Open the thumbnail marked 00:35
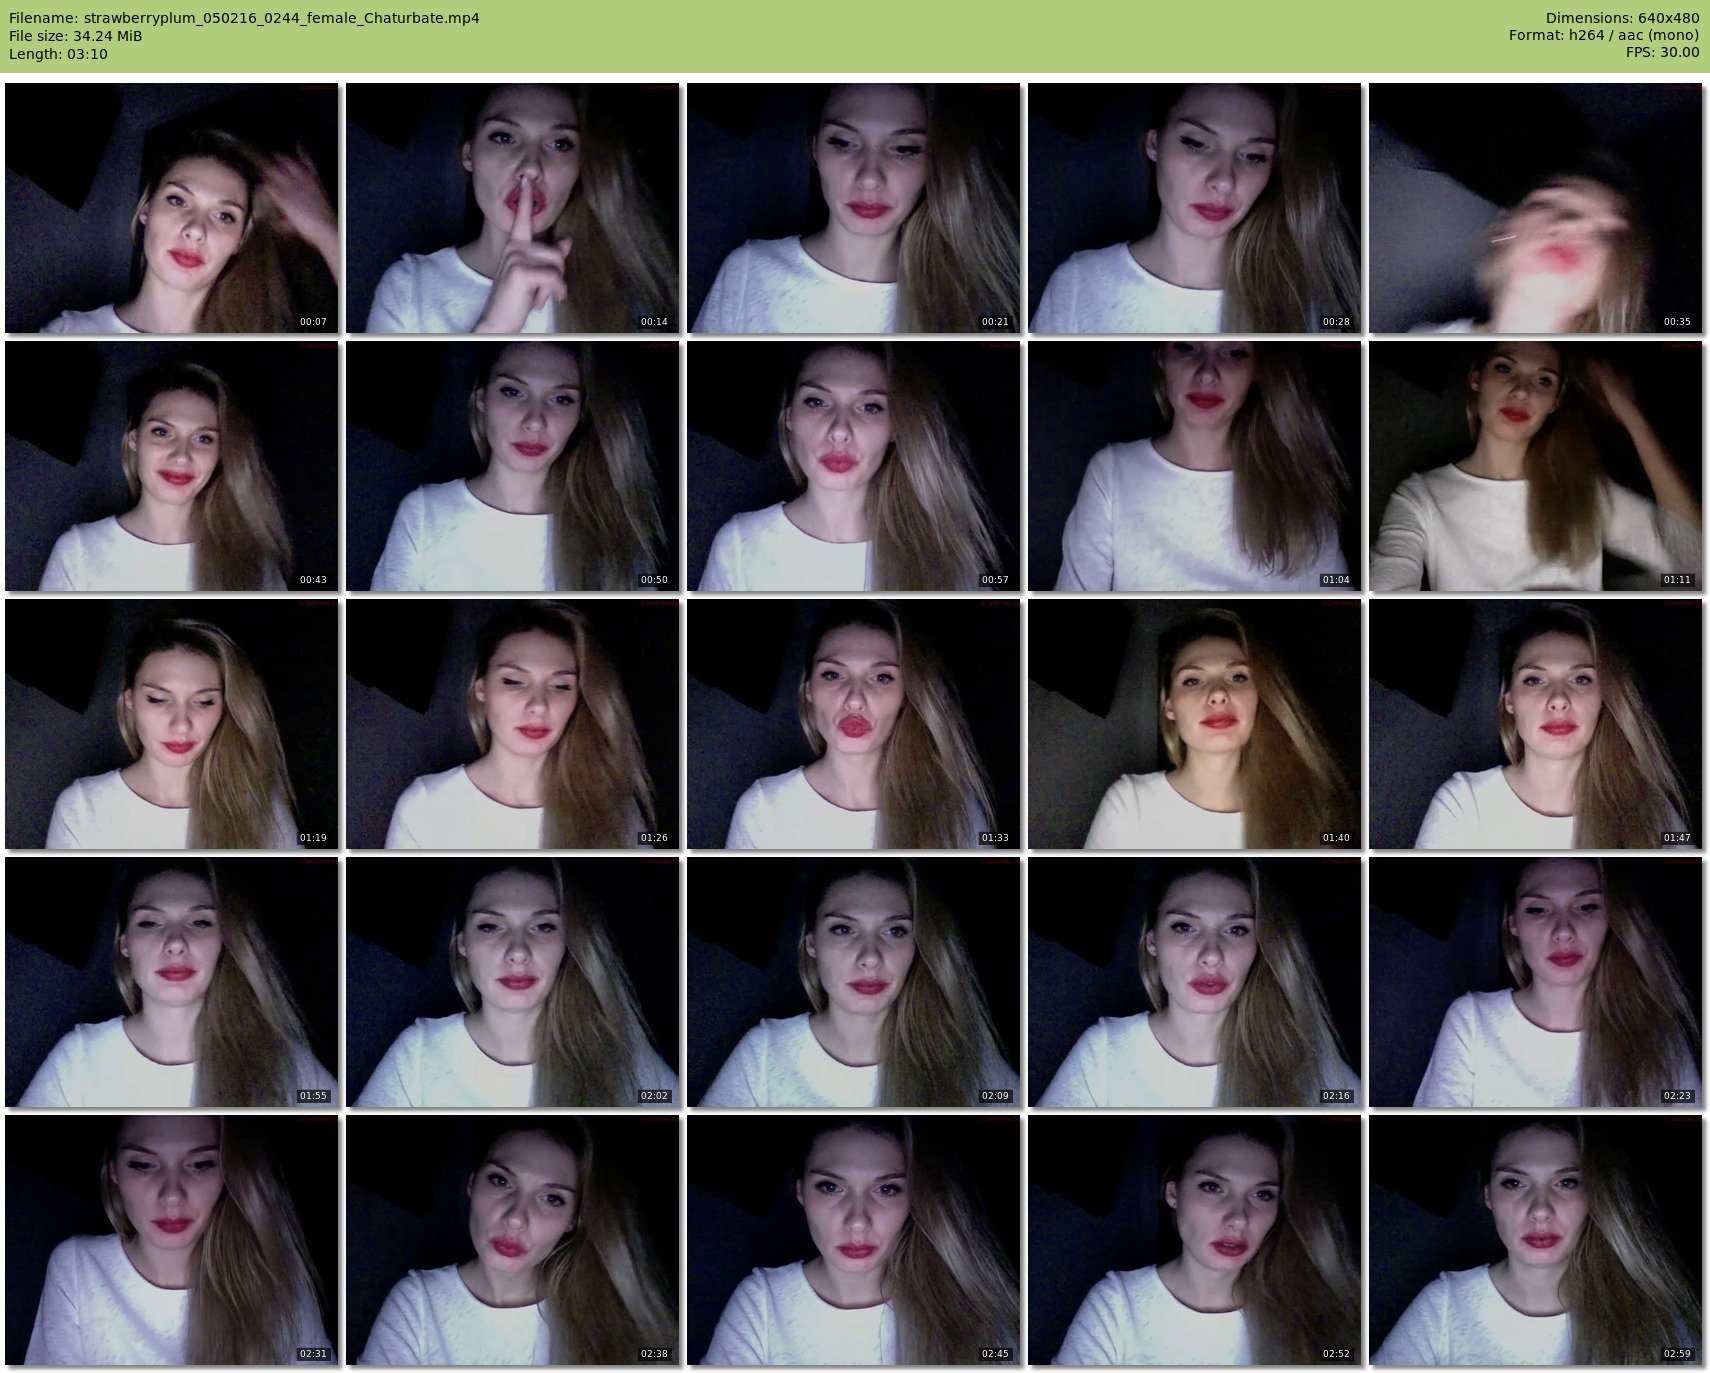The image size is (1710, 1373). pyautogui.click(x=1535, y=208)
